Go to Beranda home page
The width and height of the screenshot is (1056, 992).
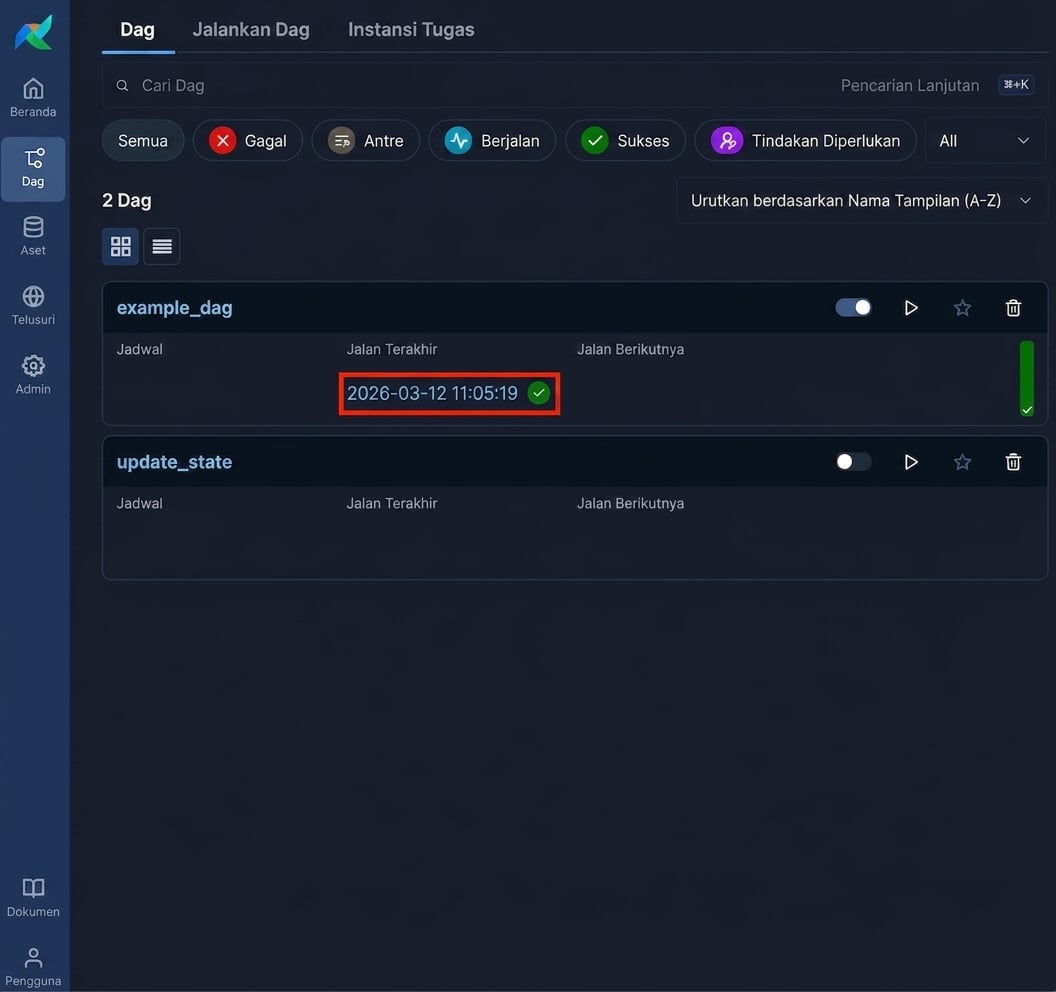click(x=33, y=98)
